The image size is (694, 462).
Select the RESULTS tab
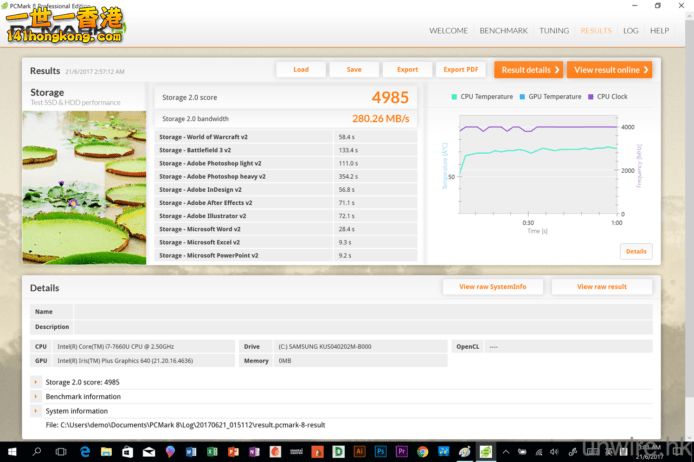tap(596, 31)
